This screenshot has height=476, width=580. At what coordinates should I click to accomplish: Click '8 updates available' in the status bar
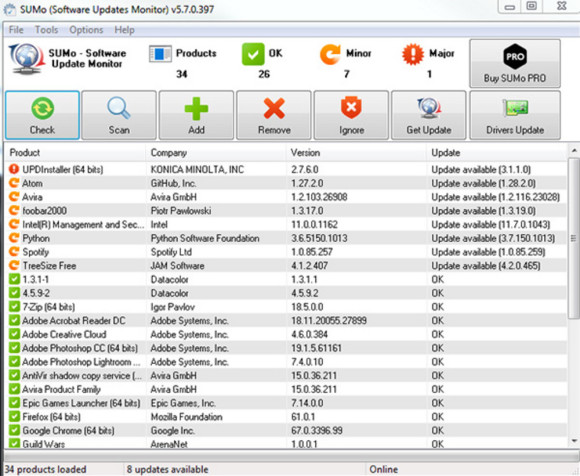[x=167, y=469]
